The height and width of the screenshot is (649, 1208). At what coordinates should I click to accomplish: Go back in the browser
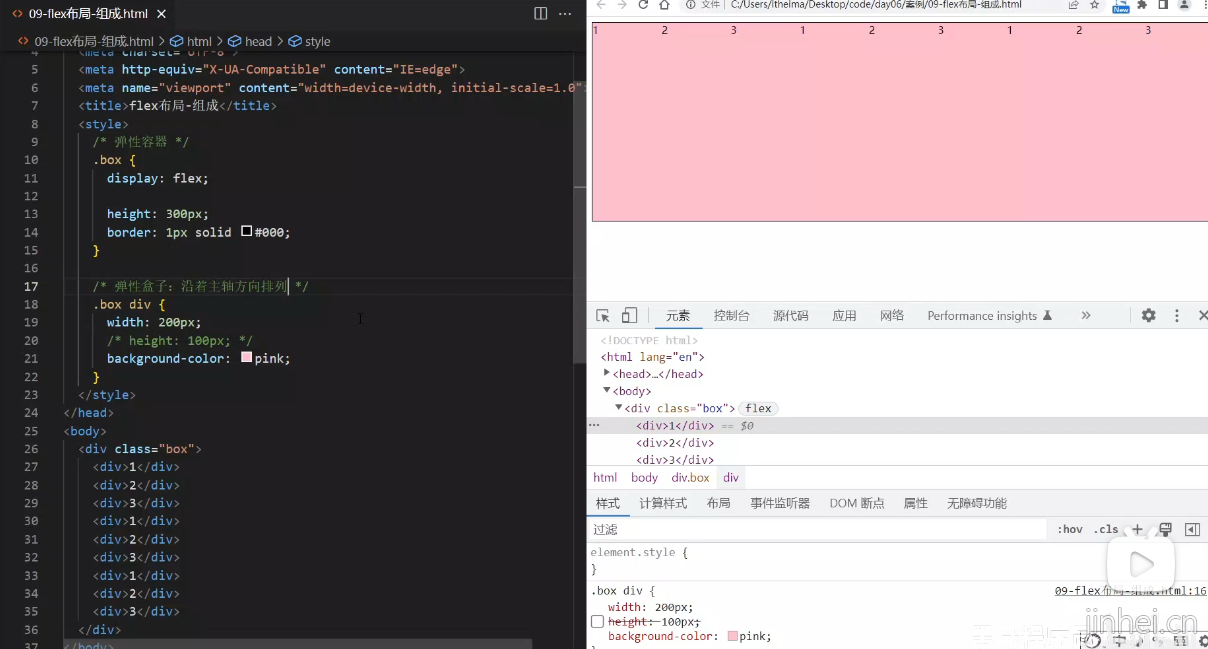coord(600,5)
